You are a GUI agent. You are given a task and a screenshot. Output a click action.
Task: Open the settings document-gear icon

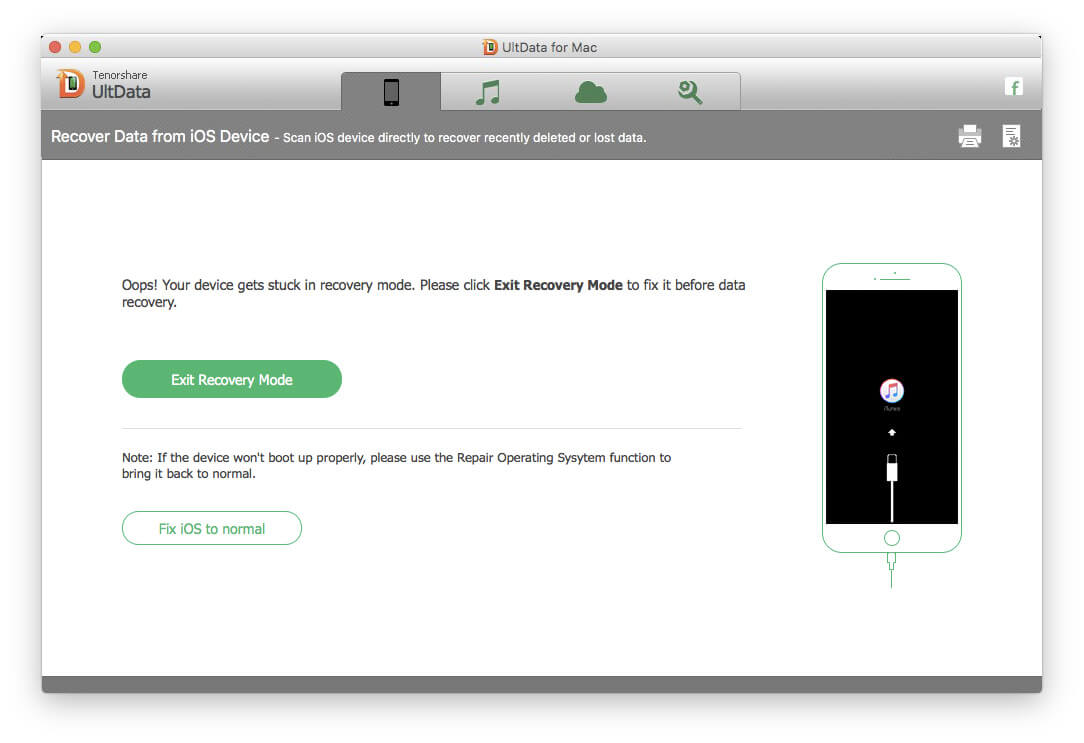coord(1011,137)
